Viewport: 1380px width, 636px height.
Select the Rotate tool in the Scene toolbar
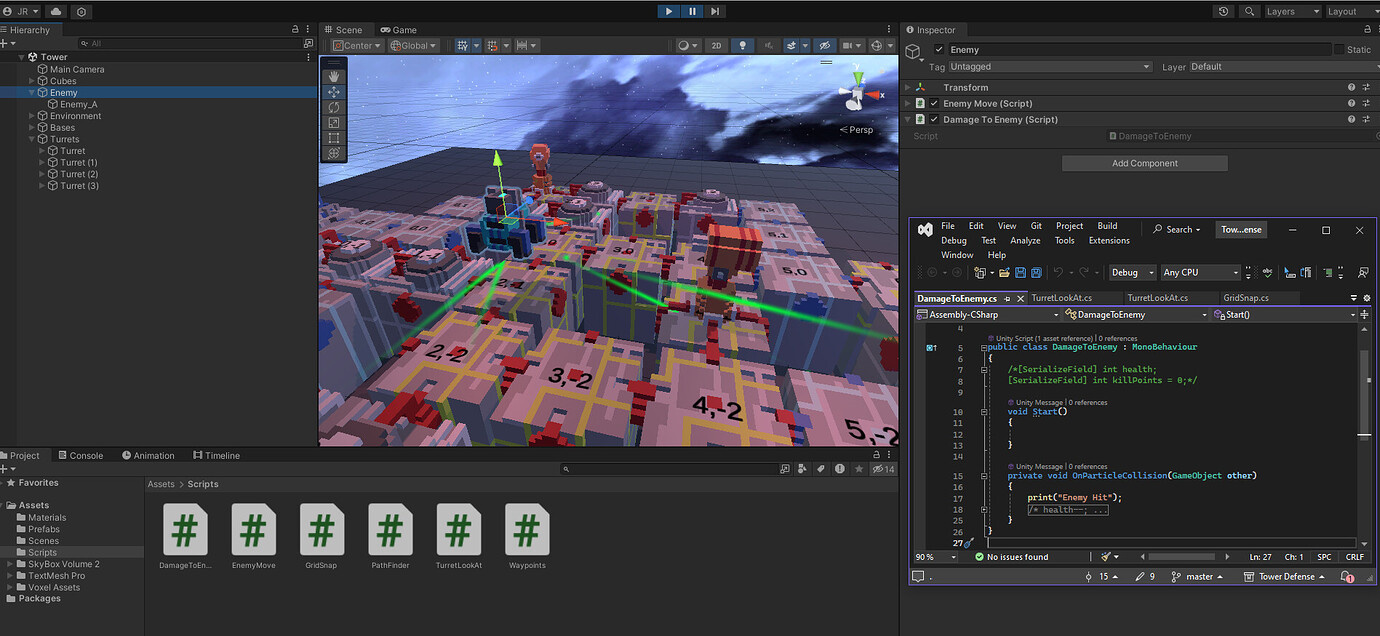(x=333, y=107)
